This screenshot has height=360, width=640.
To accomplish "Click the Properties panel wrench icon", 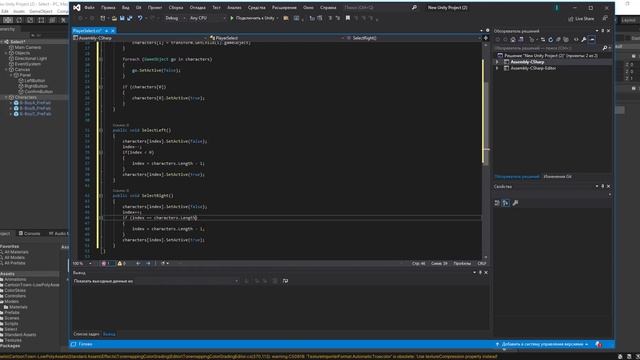I will coord(515,203).
